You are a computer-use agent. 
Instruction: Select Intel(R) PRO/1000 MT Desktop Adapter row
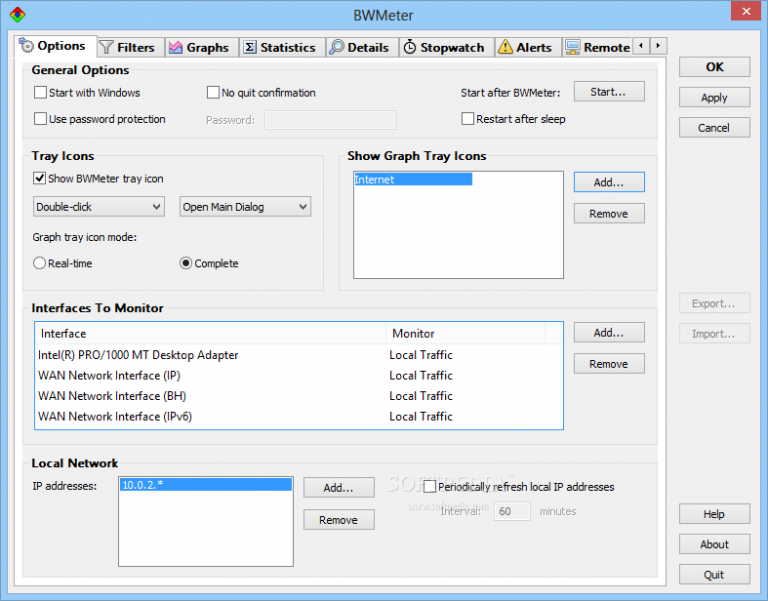click(299, 355)
